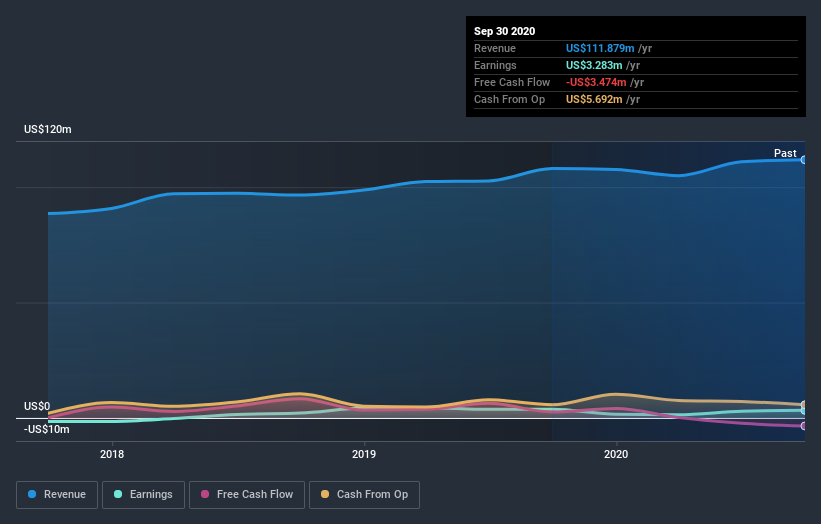Click the Earnings label in tooltip
The height and width of the screenshot is (524, 821).
pyautogui.click(x=495, y=65)
